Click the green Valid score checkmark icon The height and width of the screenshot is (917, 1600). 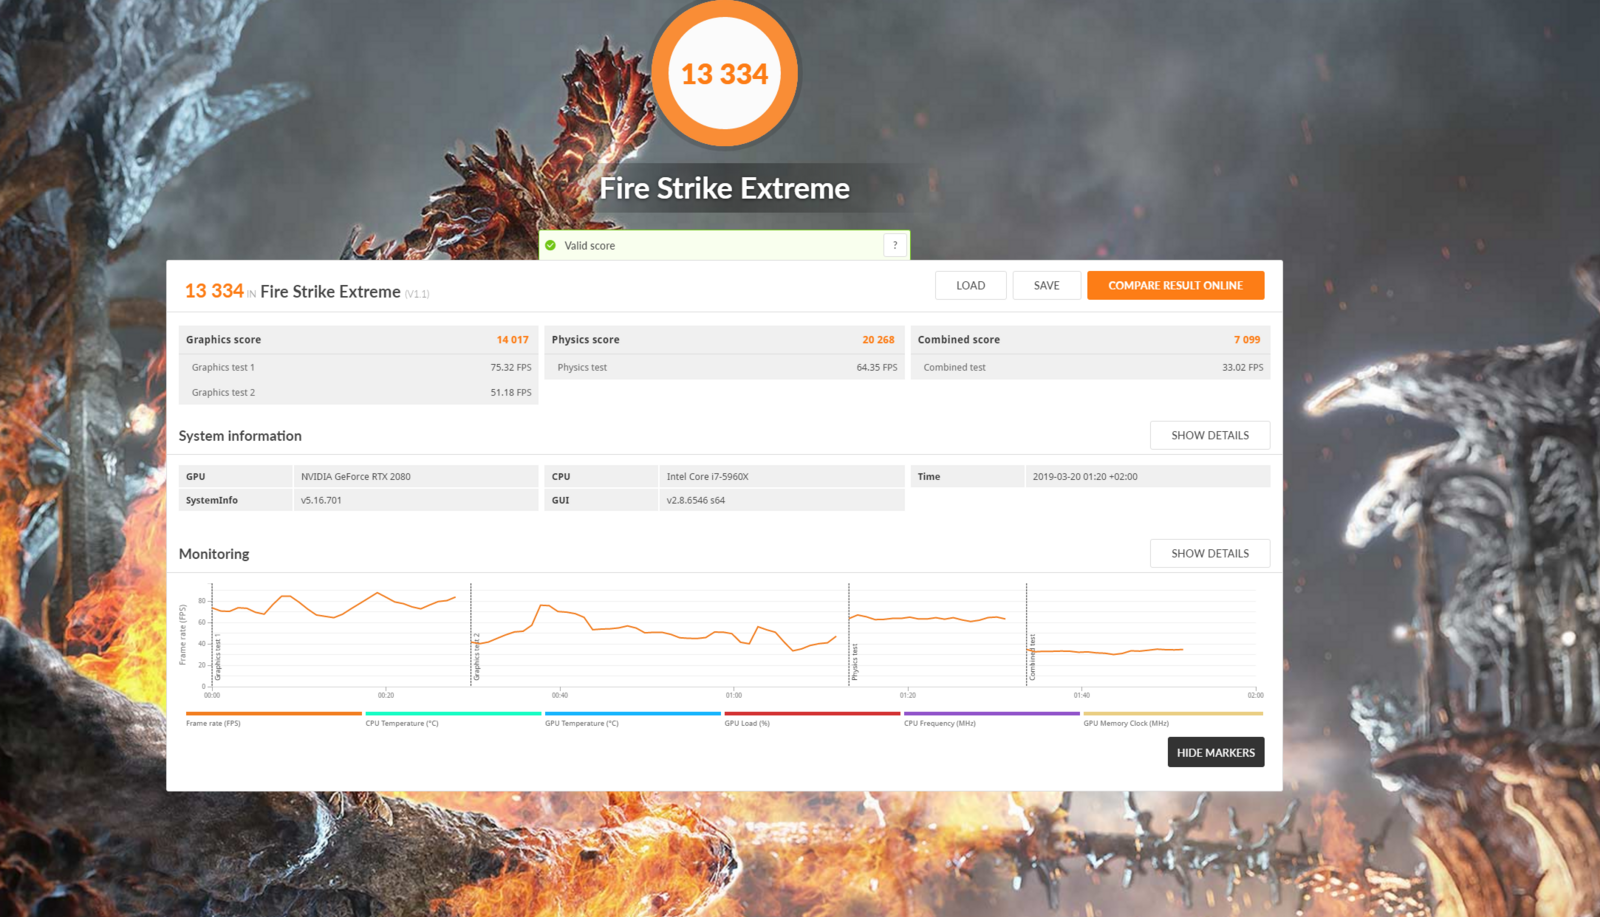pos(550,245)
